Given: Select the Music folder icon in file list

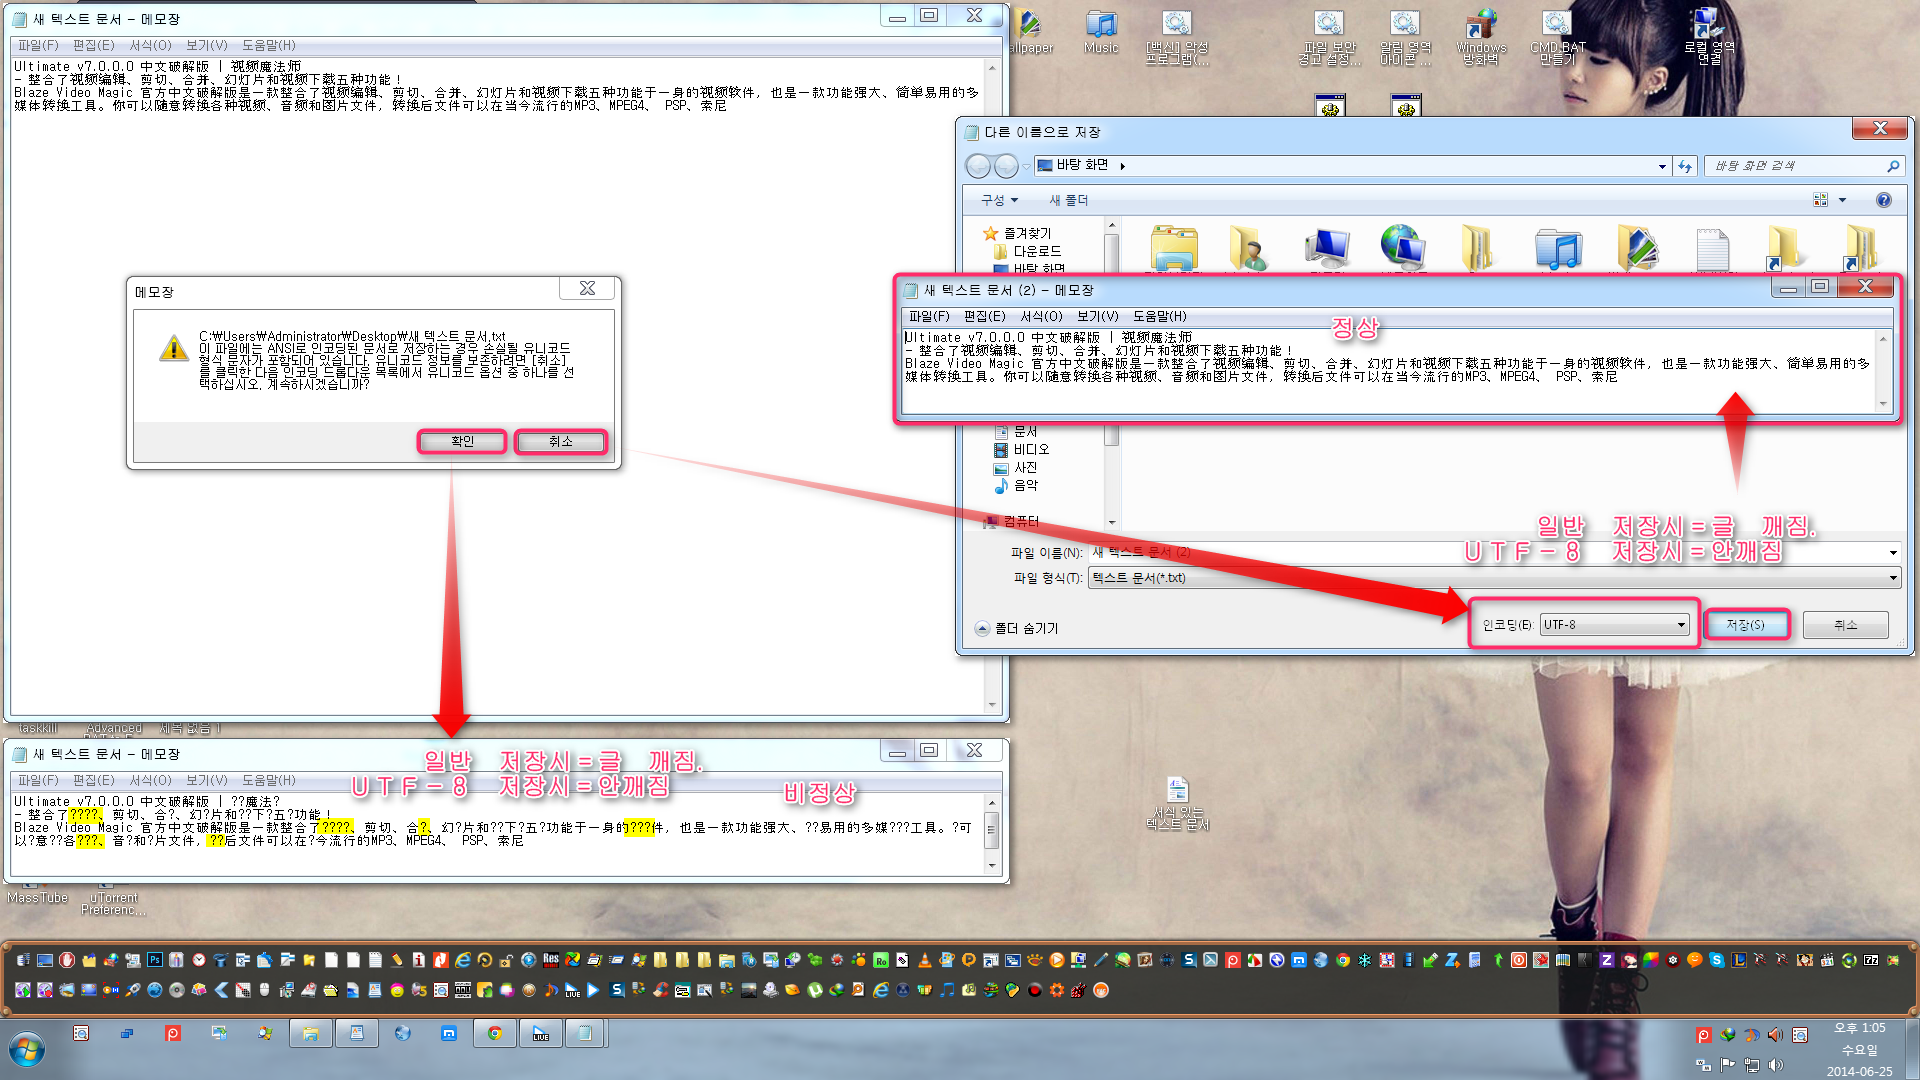Looking at the screenshot, I should [1558, 248].
